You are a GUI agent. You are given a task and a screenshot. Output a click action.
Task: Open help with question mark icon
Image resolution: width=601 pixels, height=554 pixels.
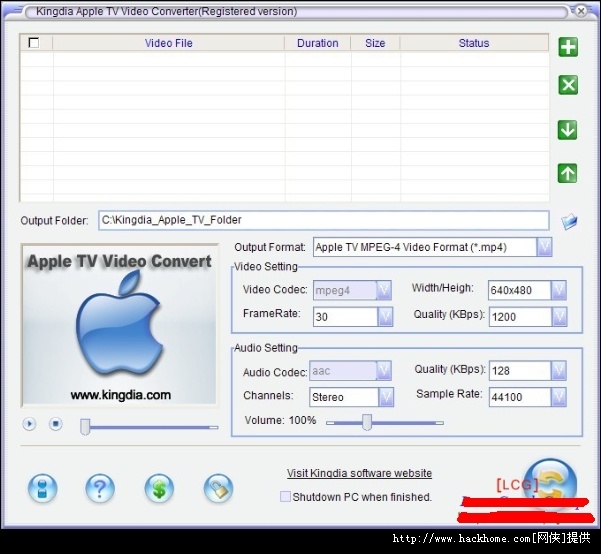pyautogui.click(x=100, y=488)
